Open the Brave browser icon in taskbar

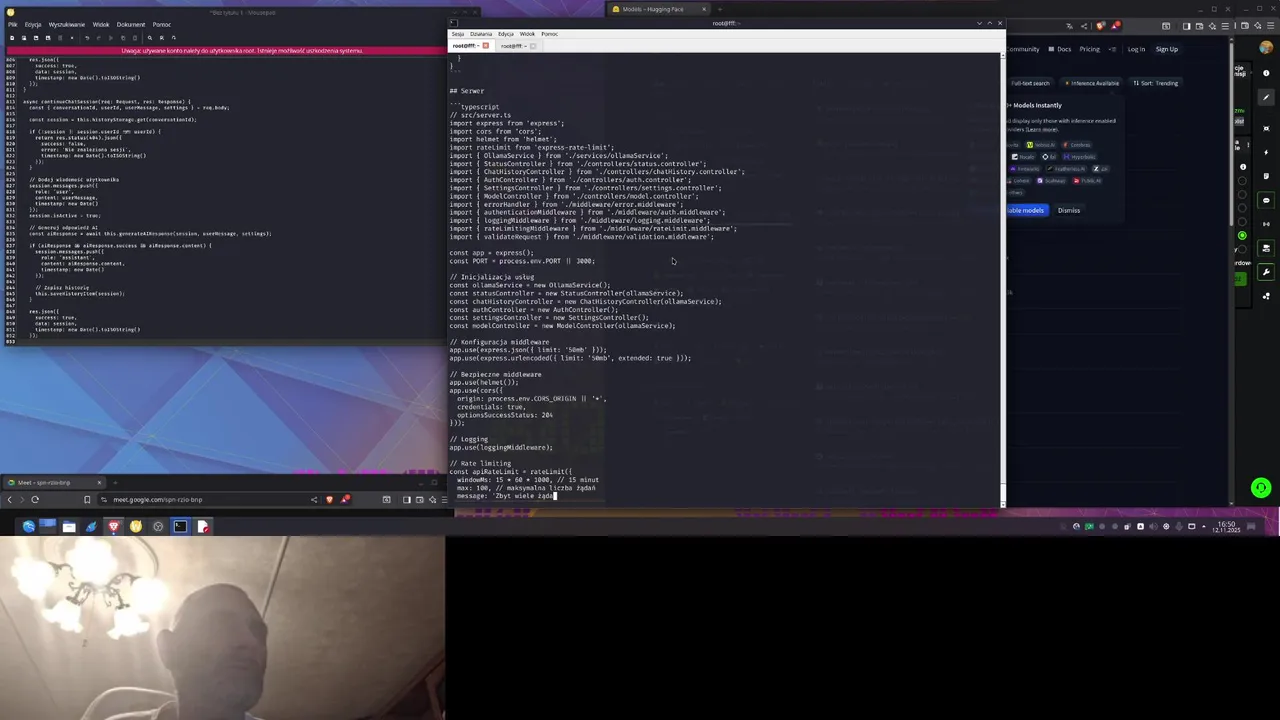[x=113, y=526]
